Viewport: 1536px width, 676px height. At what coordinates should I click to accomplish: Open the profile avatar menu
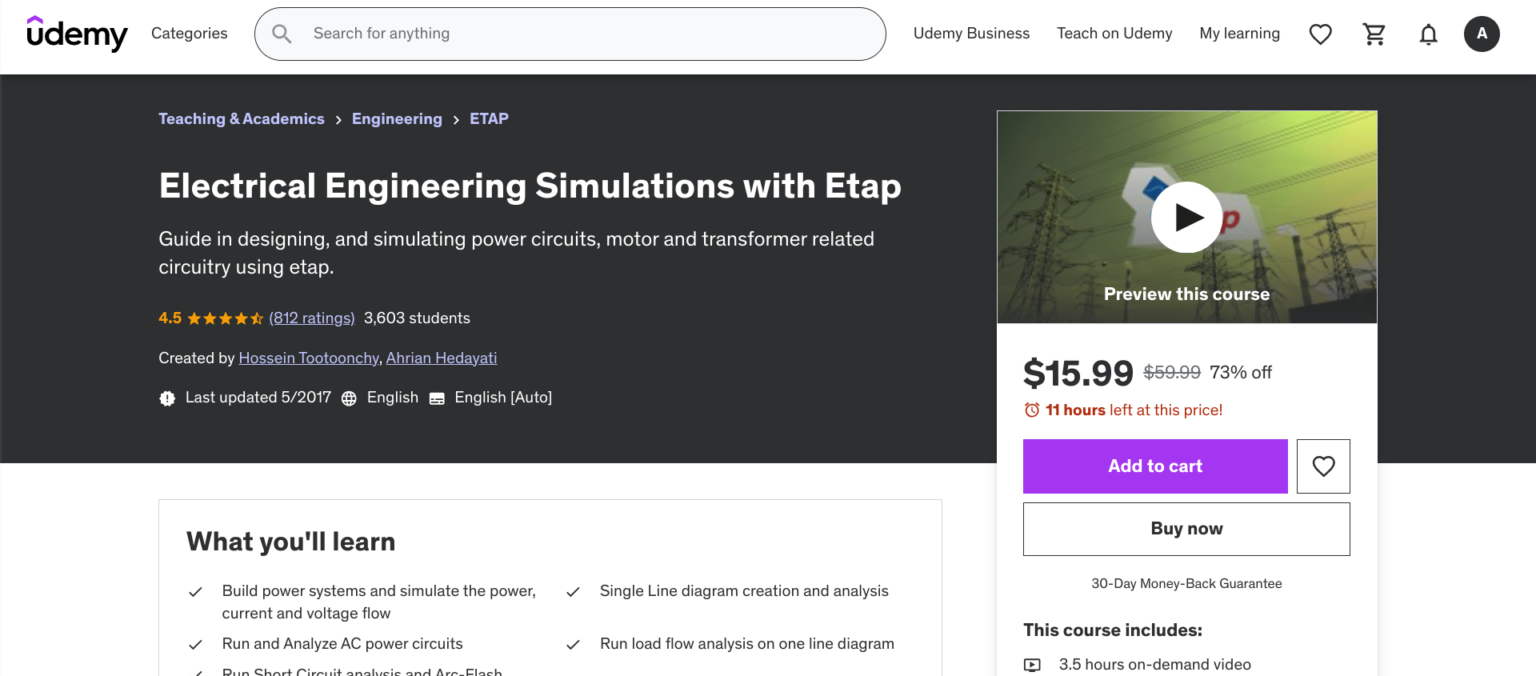pyautogui.click(x=1482, y=33)
